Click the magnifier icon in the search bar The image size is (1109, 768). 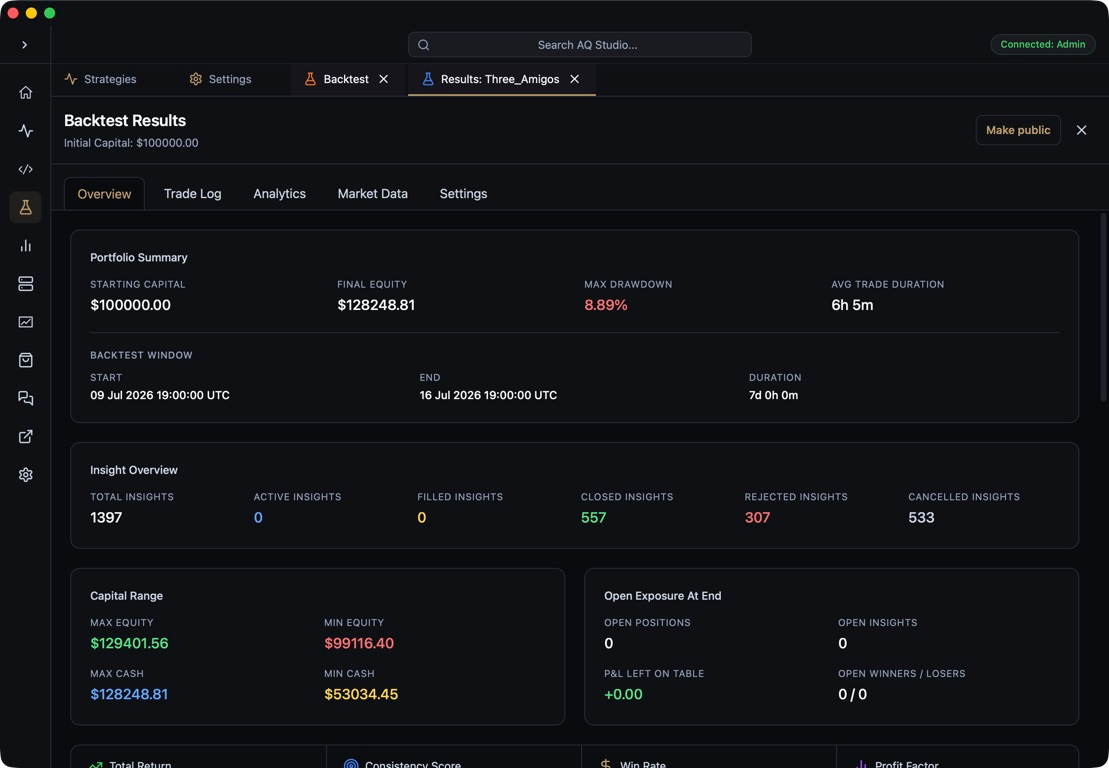point(424,45)
